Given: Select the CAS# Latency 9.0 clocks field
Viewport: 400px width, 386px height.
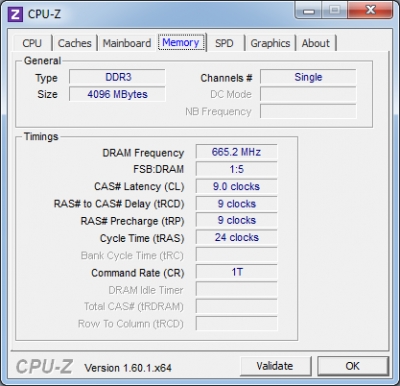Looking at the screenshot, I should click(236, 186).
